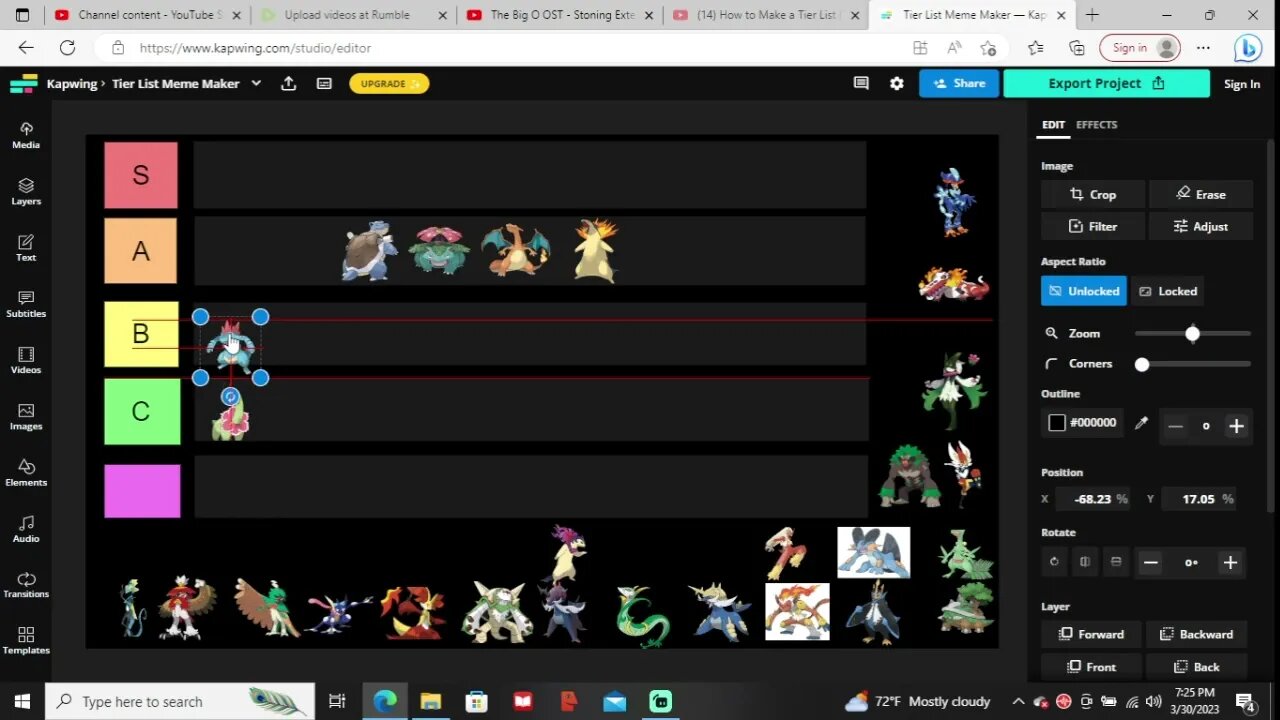Screen dimensions: 1280x720
Task: Open the Tier List Meme Maker title dropdown
Action: (256, 83)
